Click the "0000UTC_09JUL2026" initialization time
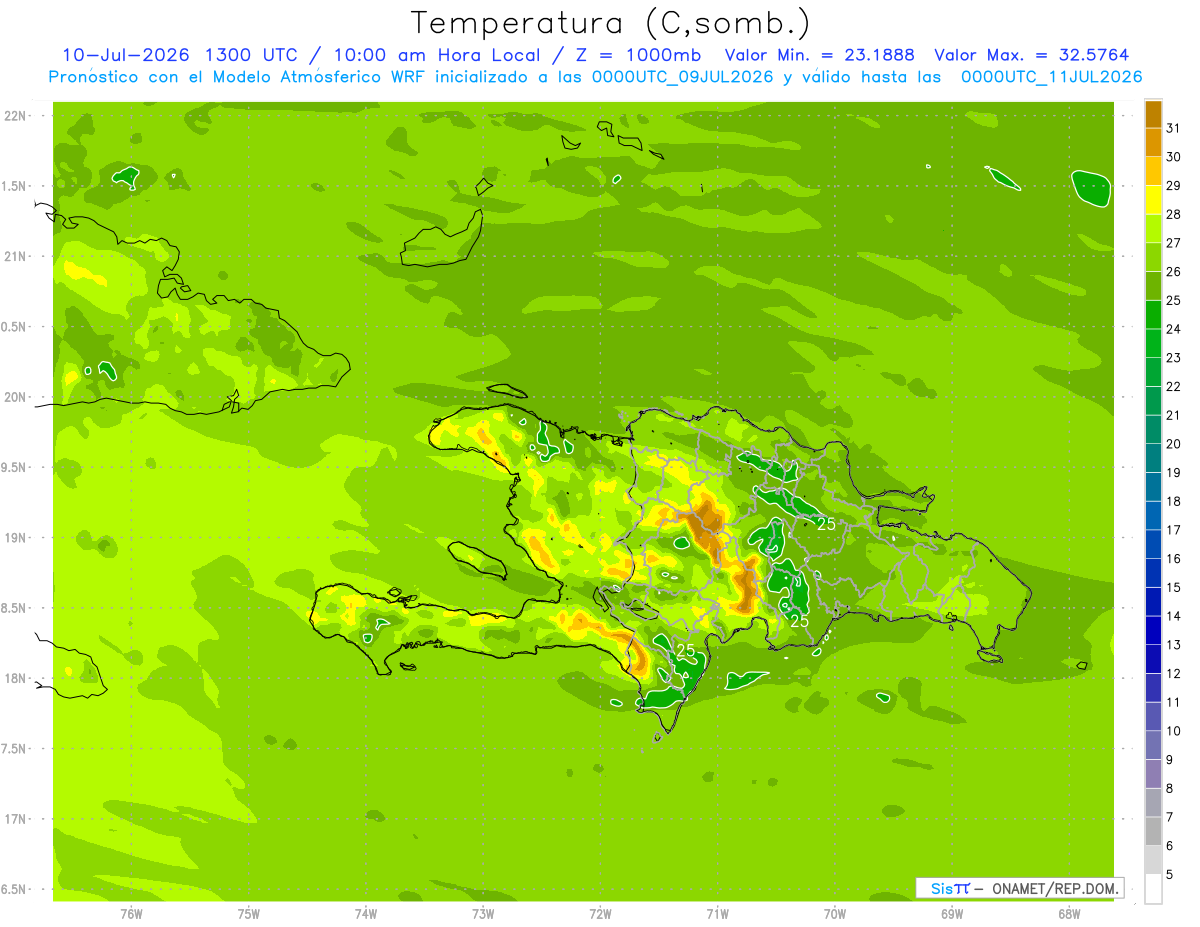This screenshot has height=927, width=1200. tap(683, 77)
